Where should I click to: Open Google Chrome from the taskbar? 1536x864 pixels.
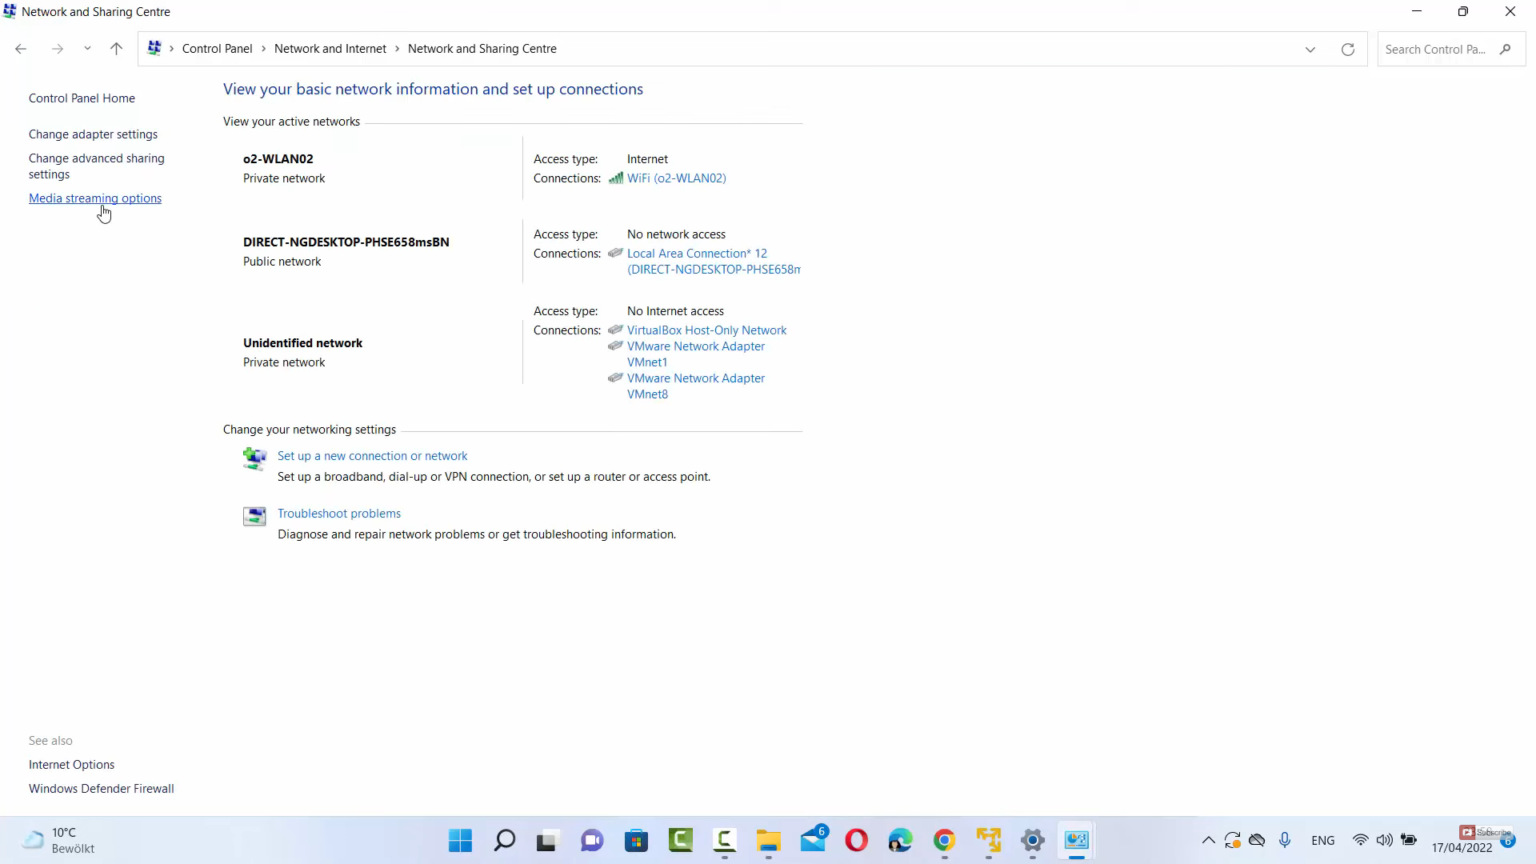(944, 840)
